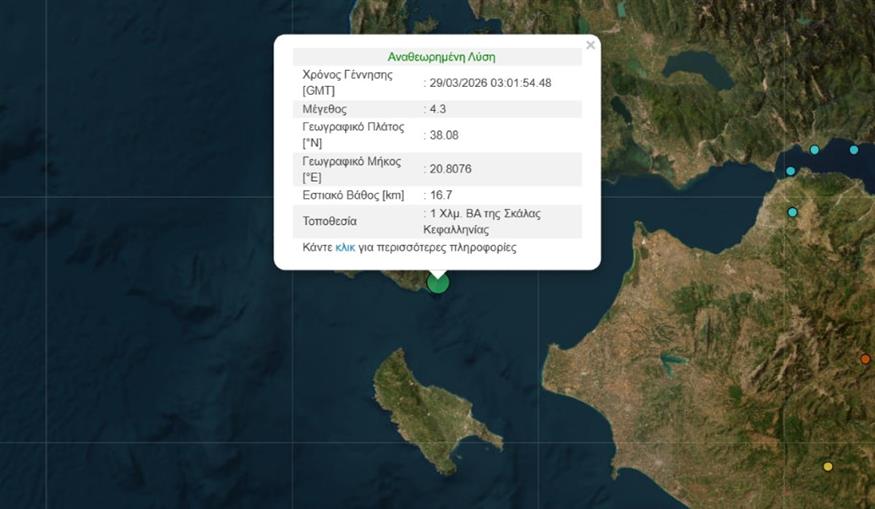Screen dimensions: 875x509
Task: Click the large lake north of the gulf
Action: (696, 70)
